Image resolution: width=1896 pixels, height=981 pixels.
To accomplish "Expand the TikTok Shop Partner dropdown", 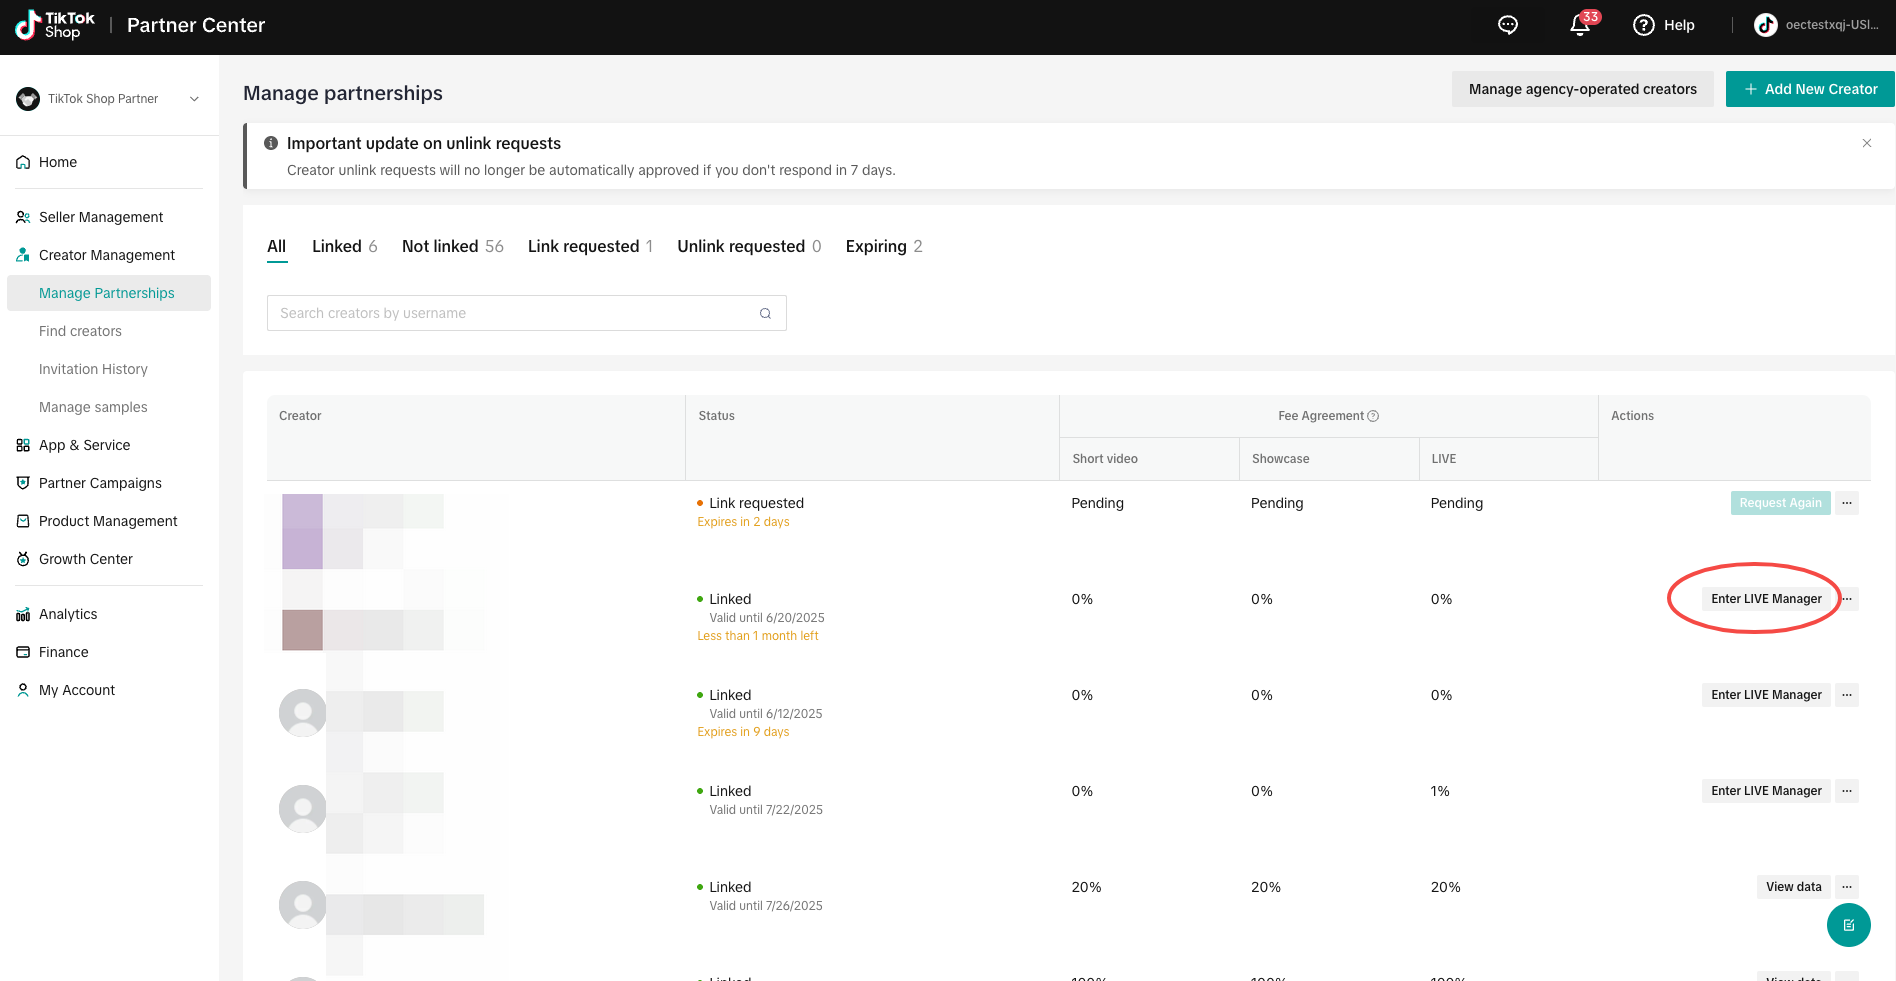I will point(194,99).
